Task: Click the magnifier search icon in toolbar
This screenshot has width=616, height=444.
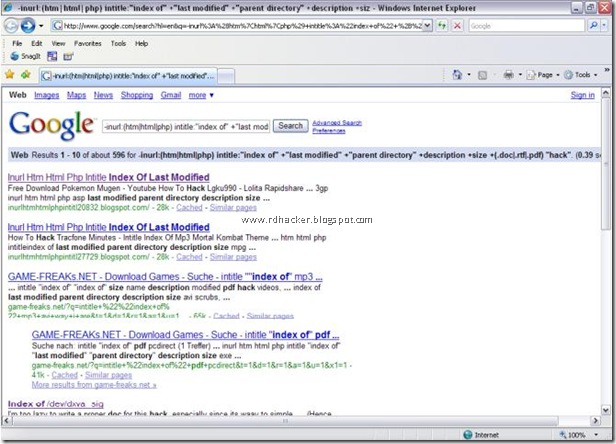Action: tap(593, 26)
